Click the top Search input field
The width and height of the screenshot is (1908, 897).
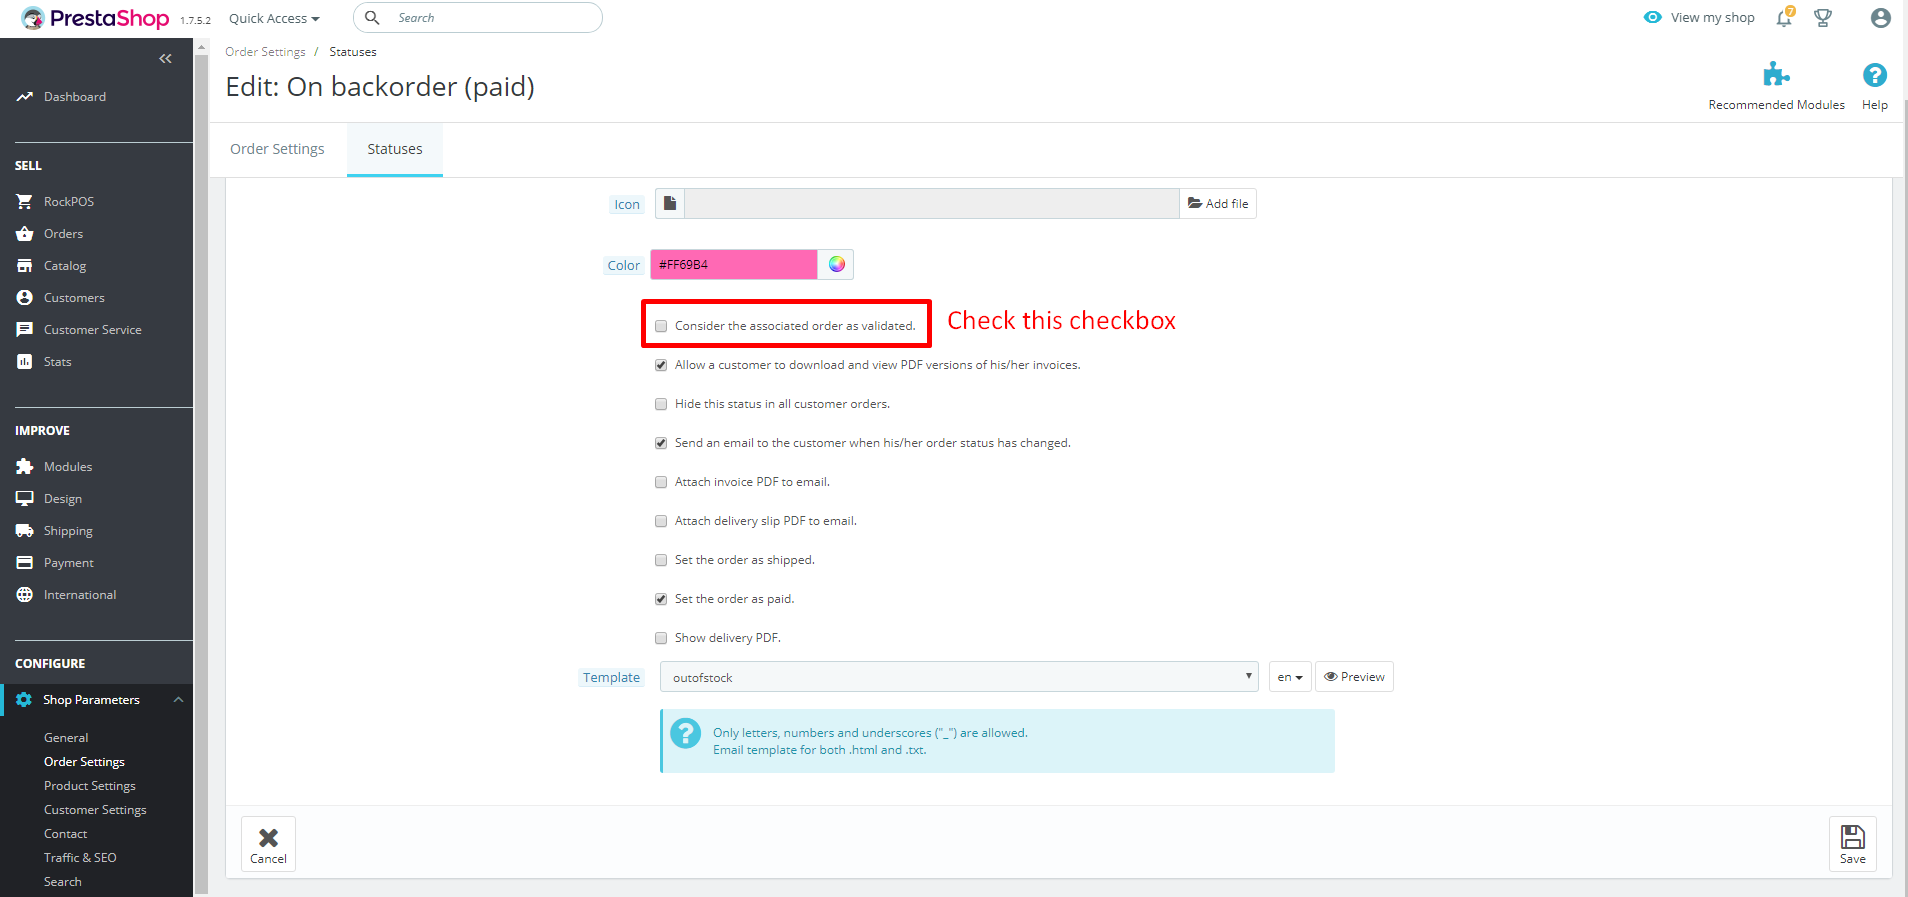pos(490,18)
